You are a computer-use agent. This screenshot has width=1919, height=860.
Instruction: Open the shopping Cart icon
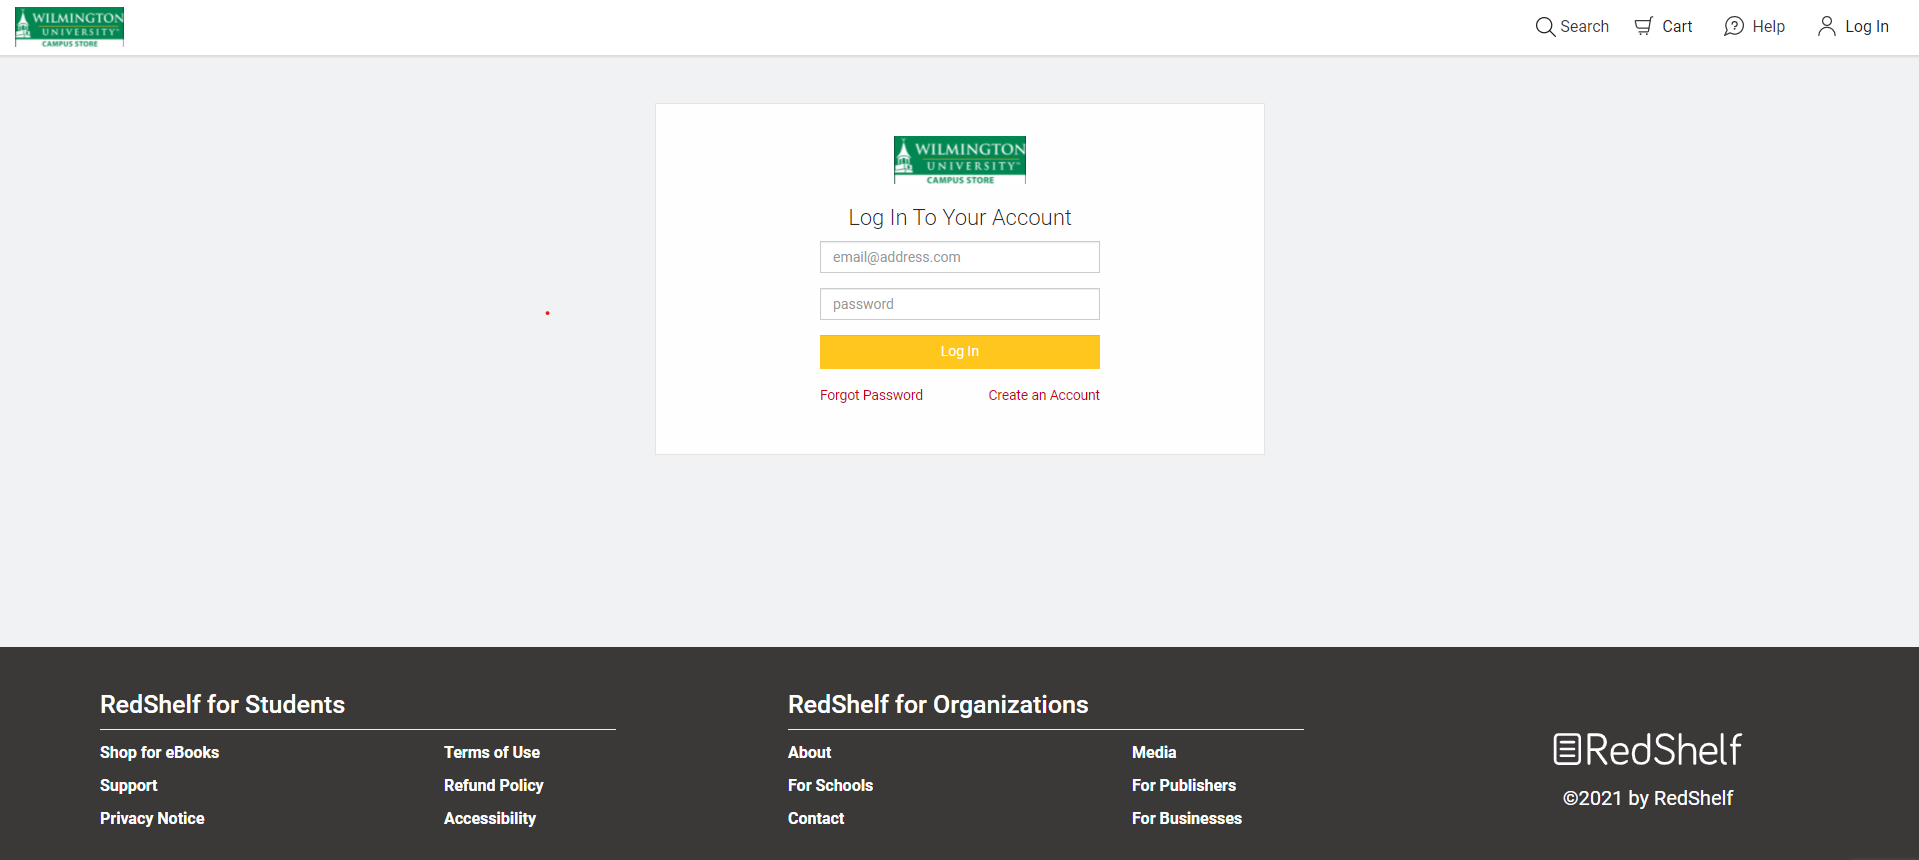[x=1644, y=26]
